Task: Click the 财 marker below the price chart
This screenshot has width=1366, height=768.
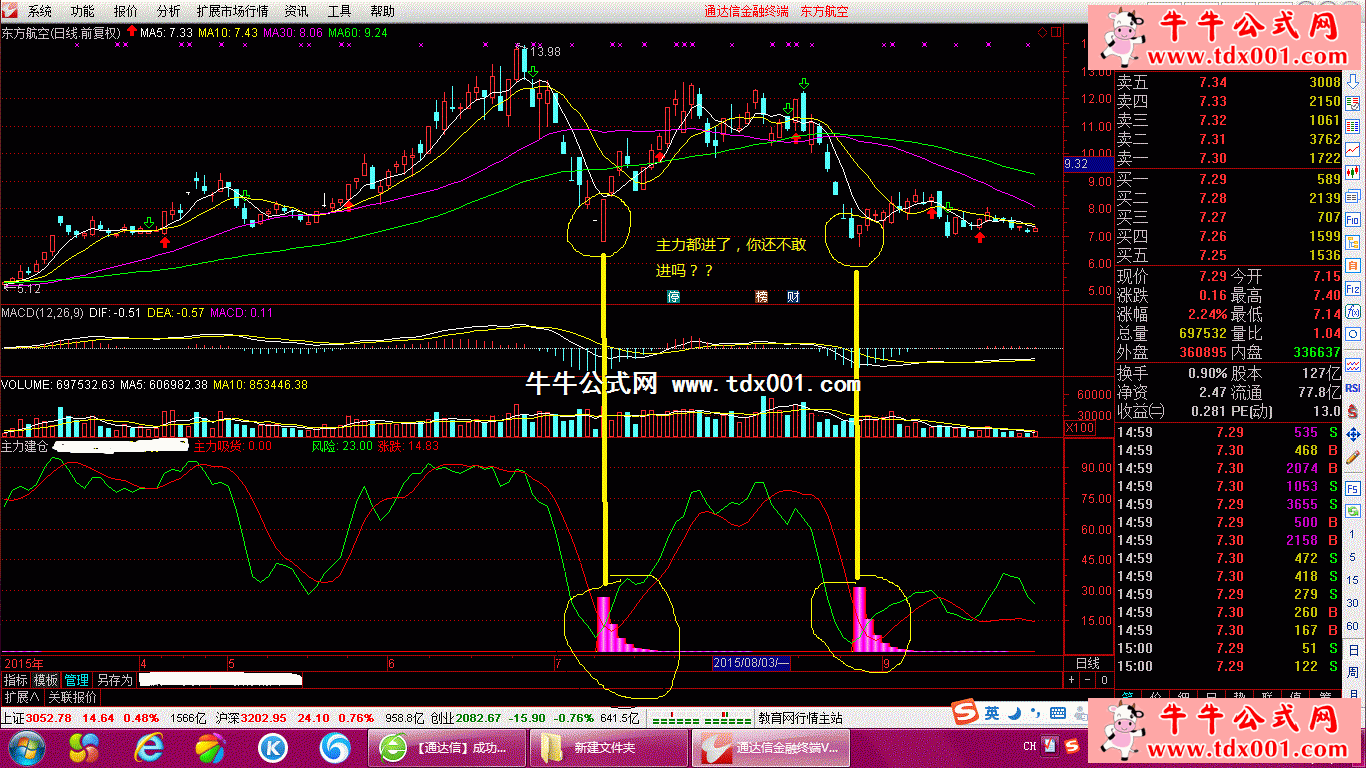Action: [x=793, y=297]
